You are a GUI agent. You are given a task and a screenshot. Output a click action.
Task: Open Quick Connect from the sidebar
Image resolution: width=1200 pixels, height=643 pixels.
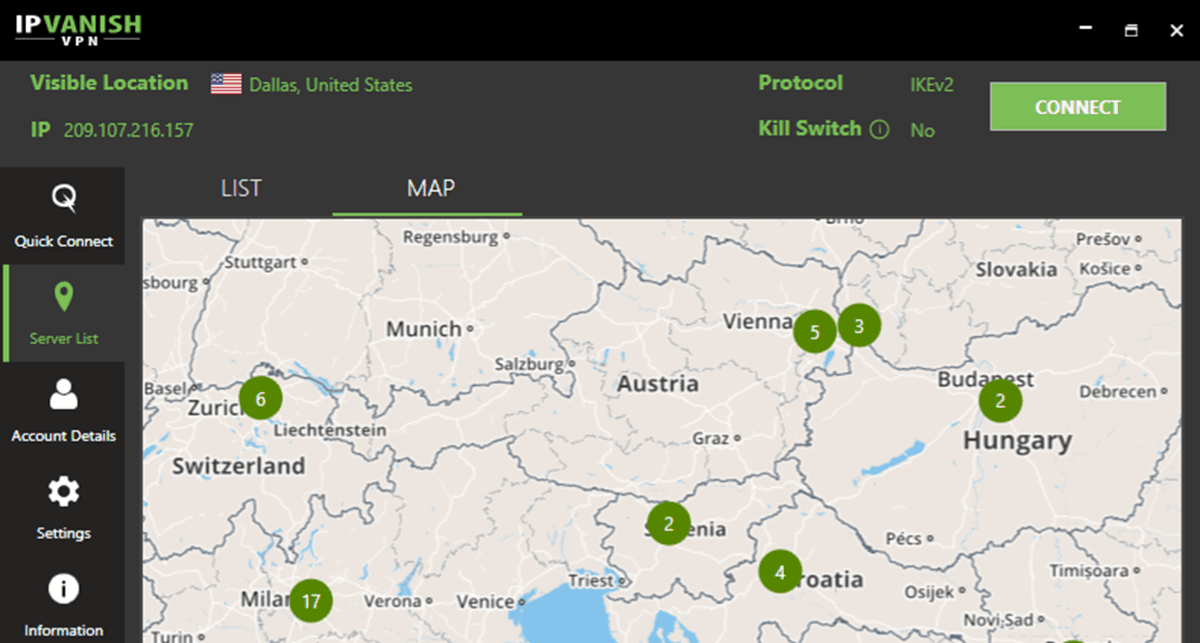[63, 215]
